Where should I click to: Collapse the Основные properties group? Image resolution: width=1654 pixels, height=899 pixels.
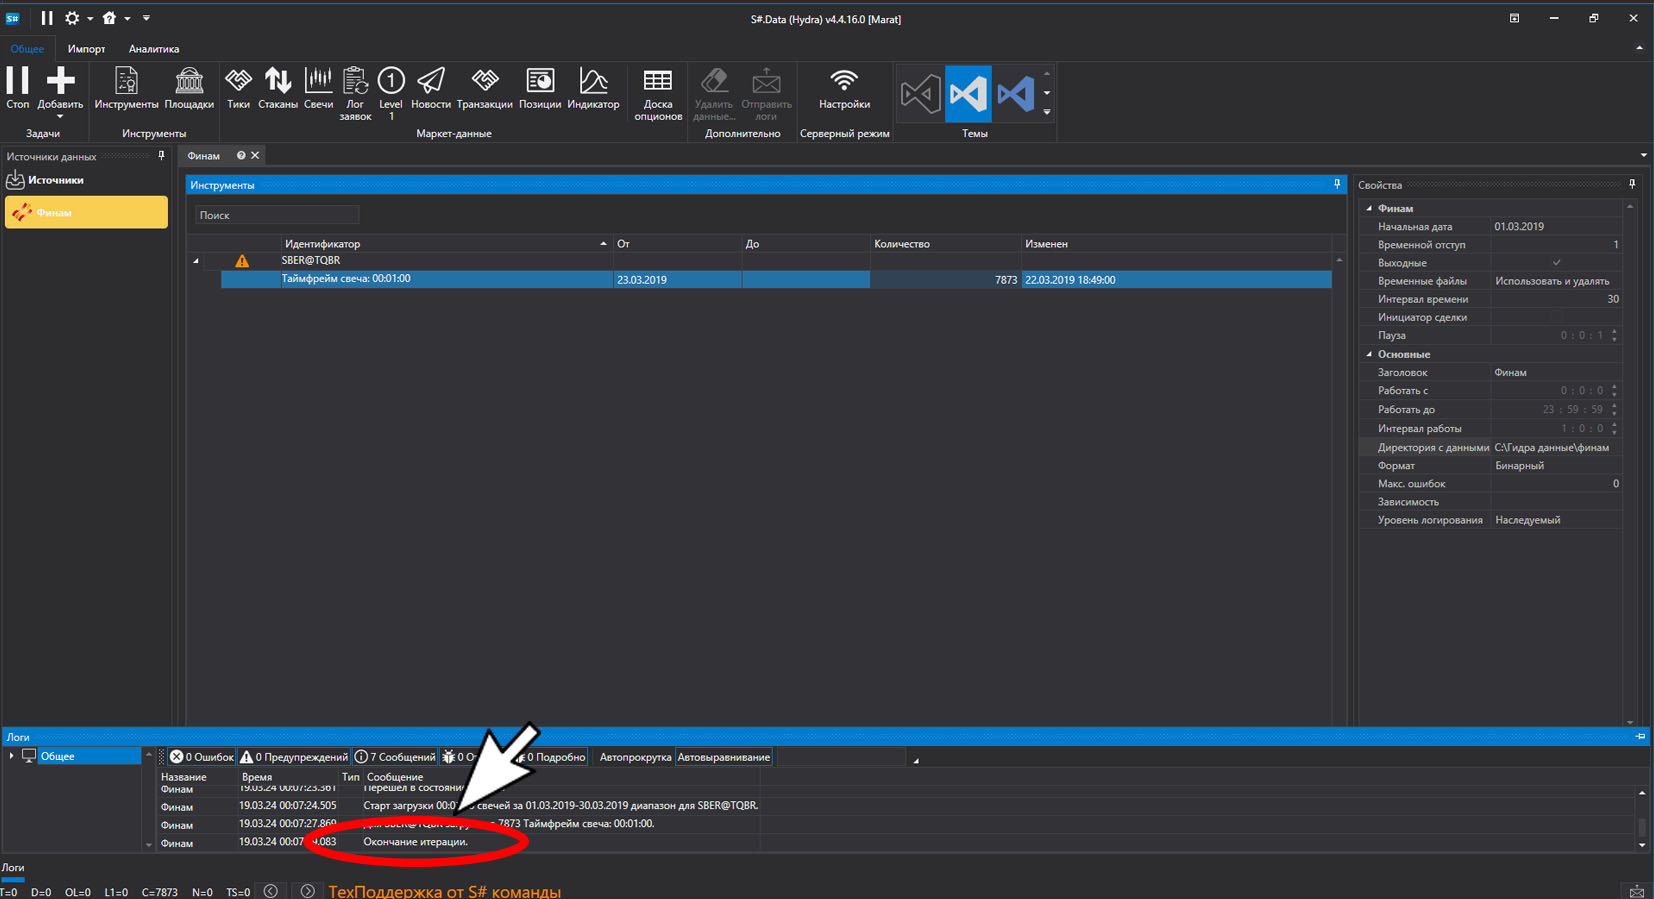(1370, 354)
